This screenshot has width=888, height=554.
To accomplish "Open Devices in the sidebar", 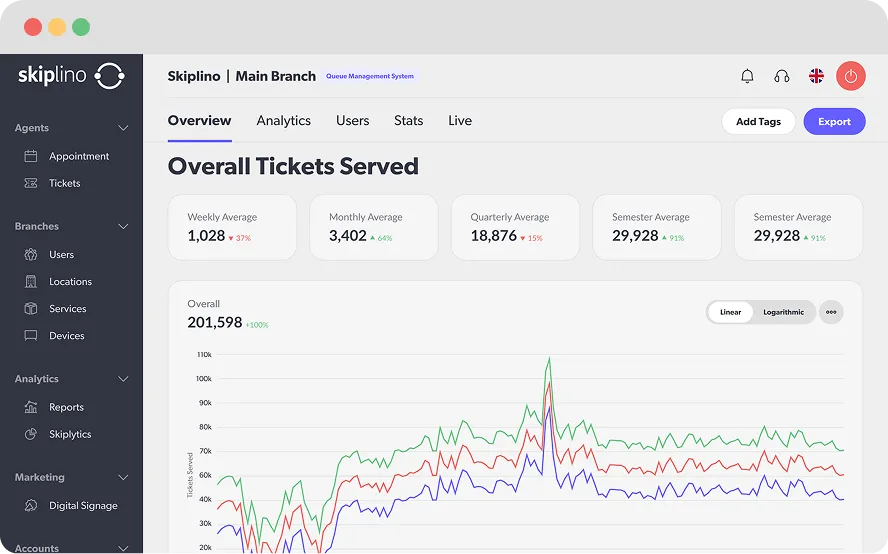I will tap(66, 335).
